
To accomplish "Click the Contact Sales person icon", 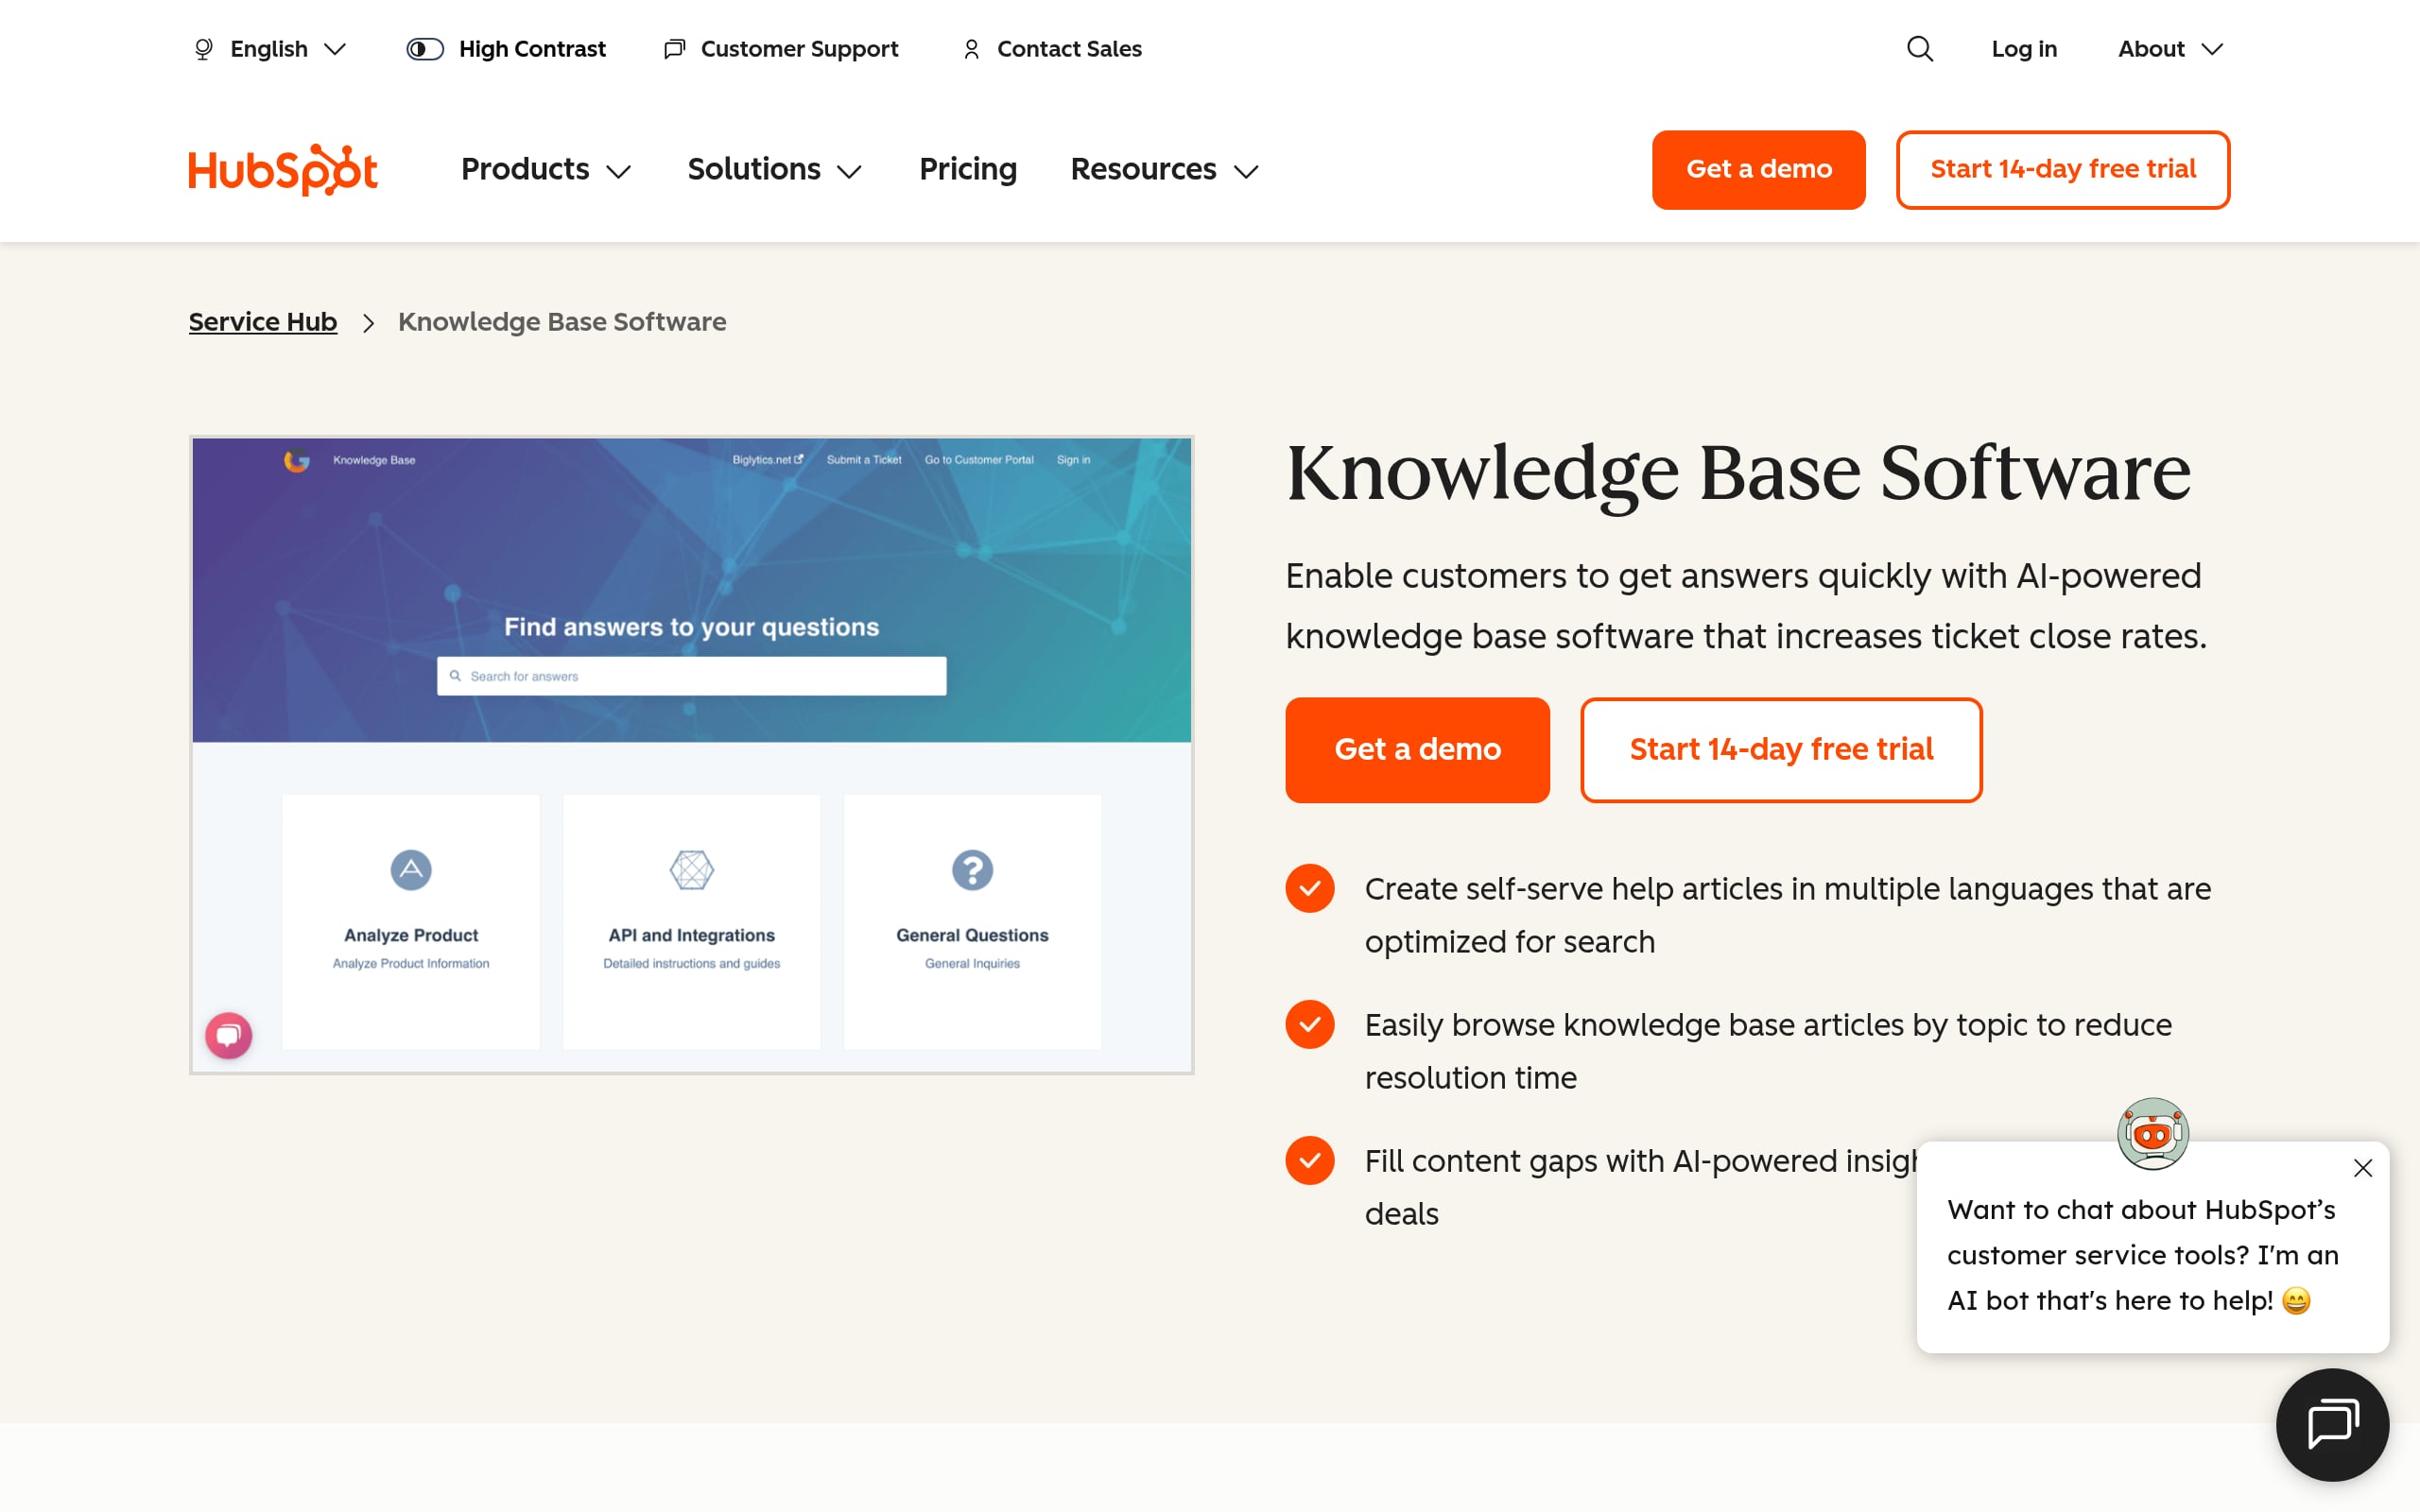I will click(969, 48).
